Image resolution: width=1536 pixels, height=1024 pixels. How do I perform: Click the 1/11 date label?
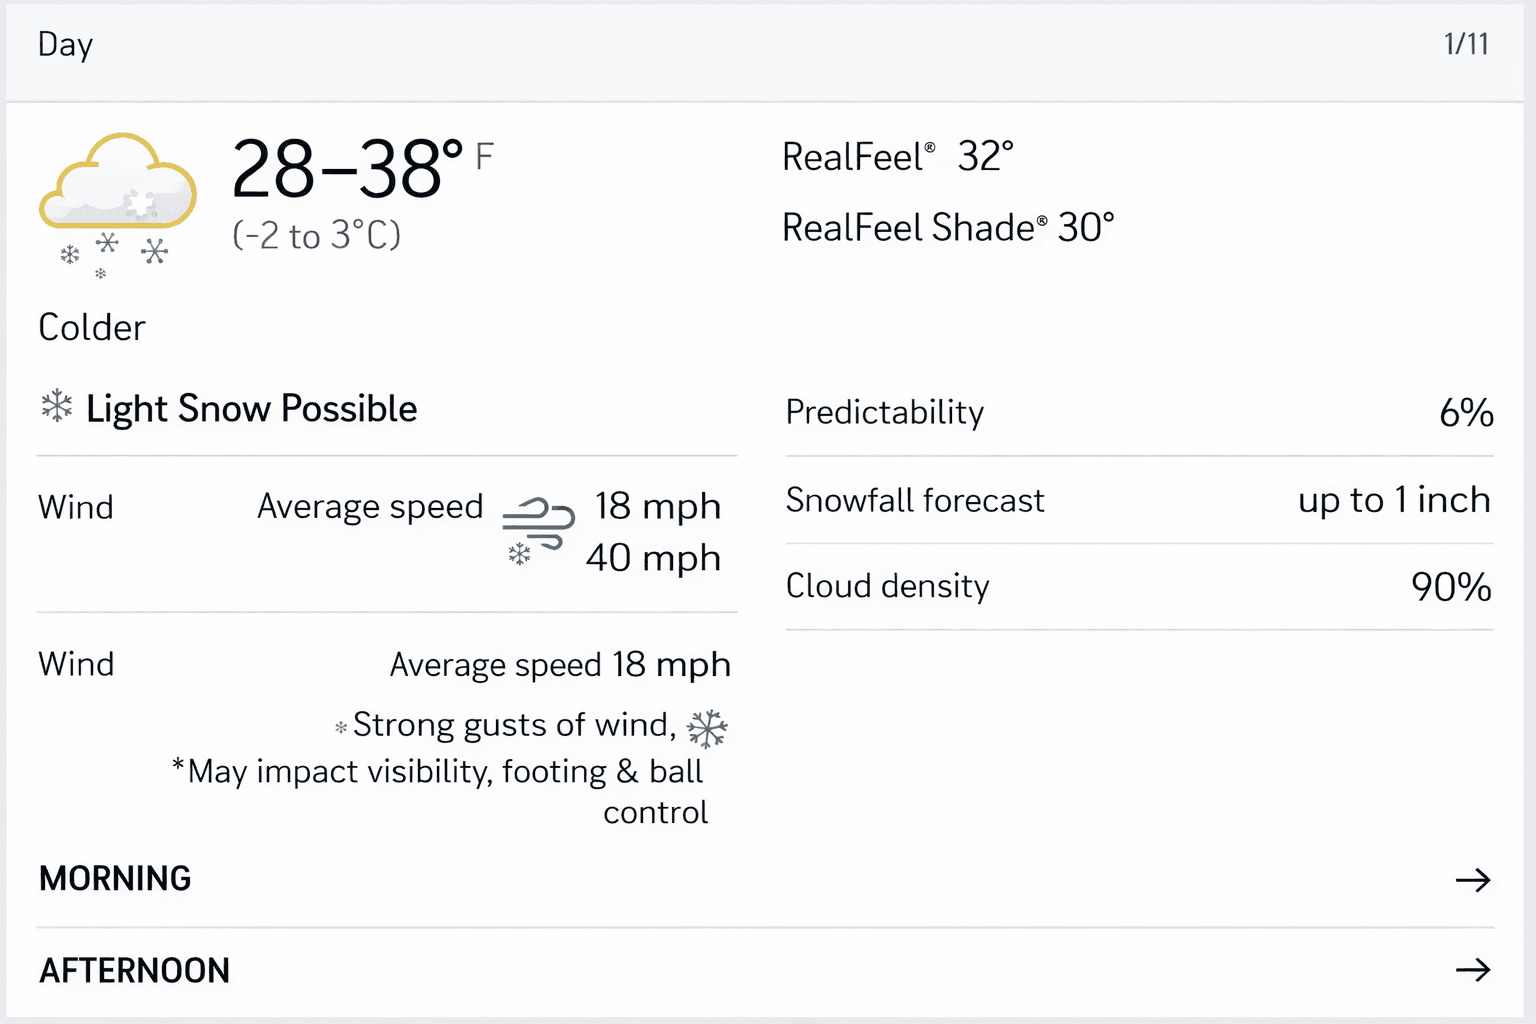pyautogui.click(x=1466, y=44)
